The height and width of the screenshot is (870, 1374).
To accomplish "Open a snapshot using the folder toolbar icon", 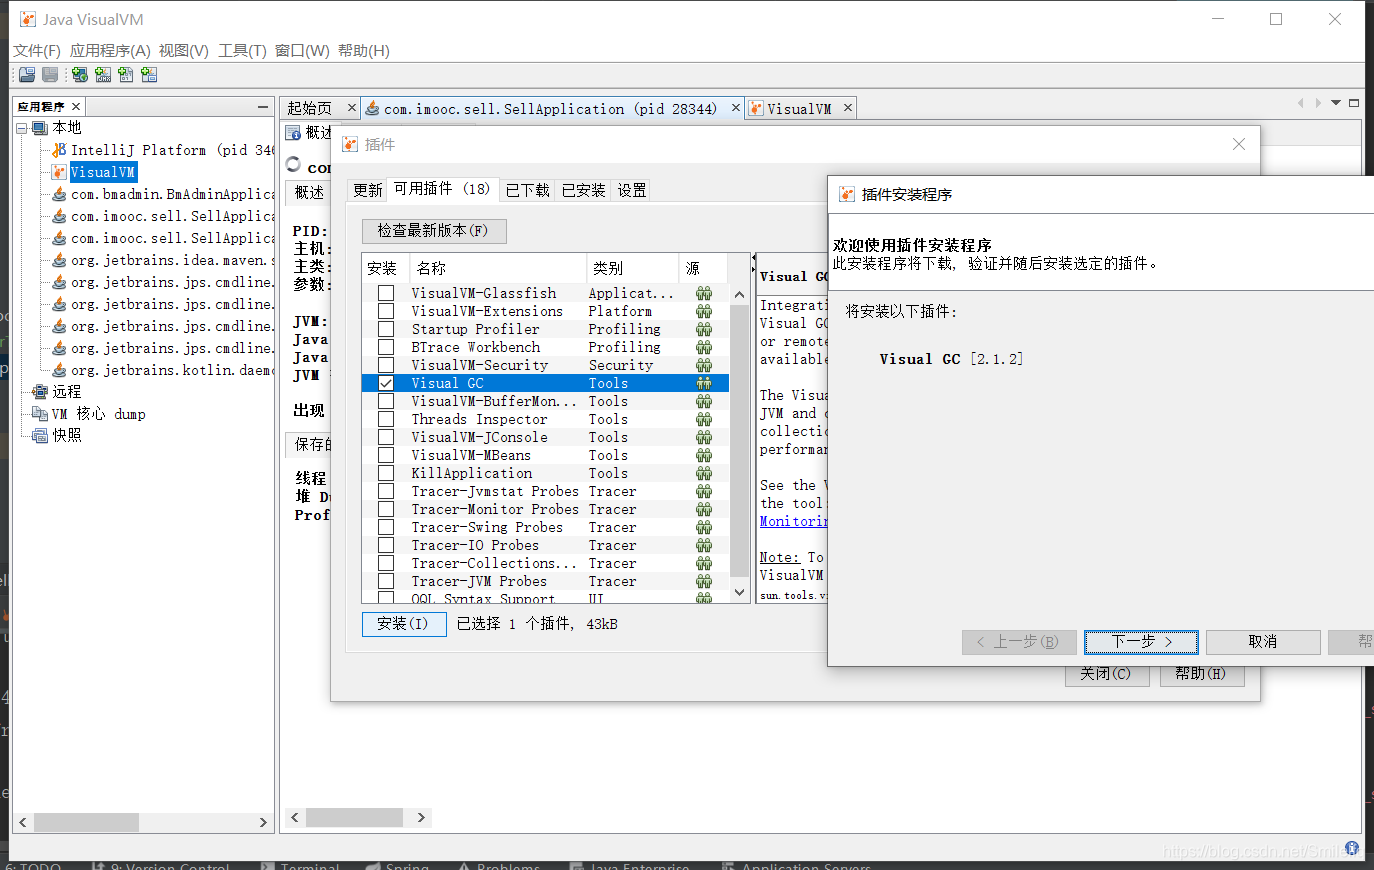I will point(26,74).
